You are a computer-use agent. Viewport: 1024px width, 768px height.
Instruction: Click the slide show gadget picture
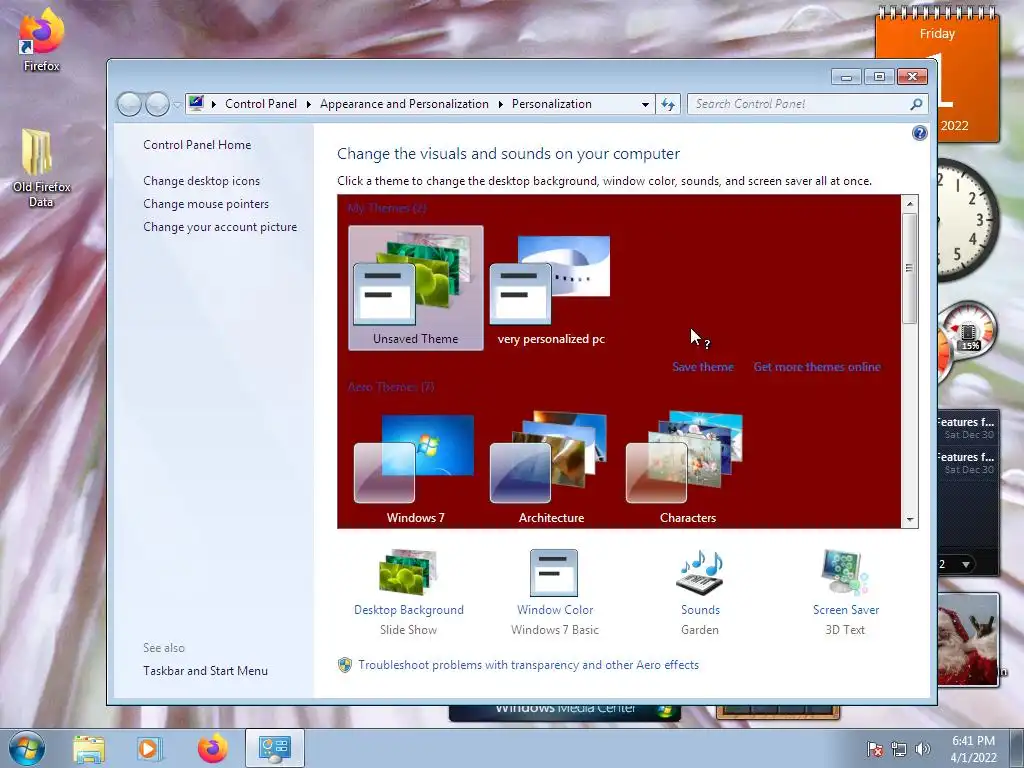point(968,640)
